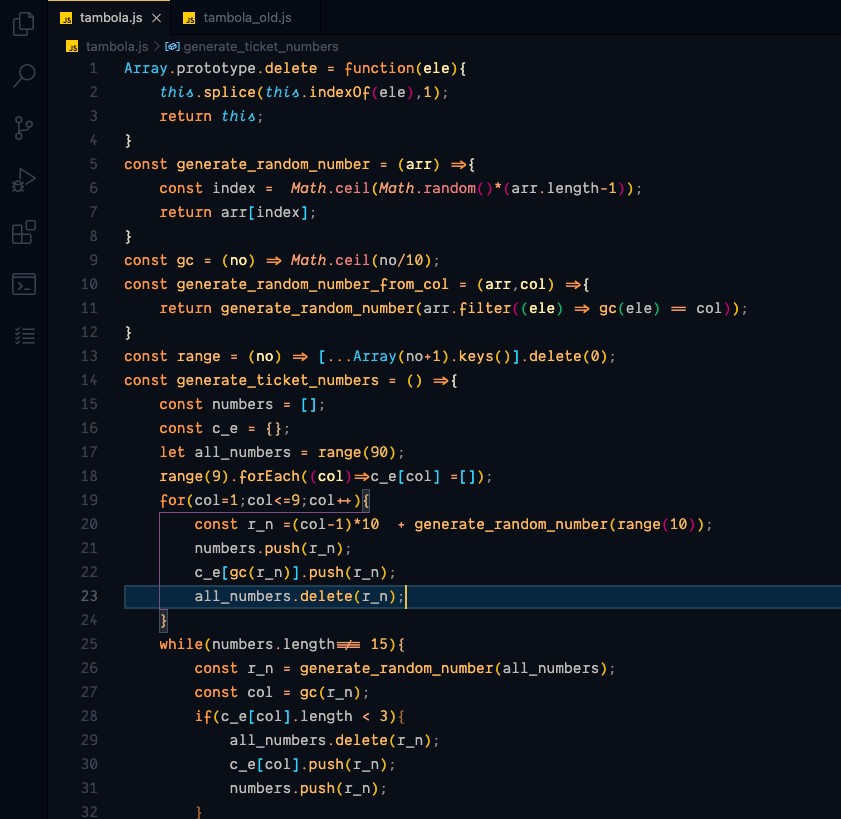Image resolution: width=841 pixels, height=819 pixels.
Task: Click the 'for(col=1;col<=9;col++){' line
Action: 264,500
